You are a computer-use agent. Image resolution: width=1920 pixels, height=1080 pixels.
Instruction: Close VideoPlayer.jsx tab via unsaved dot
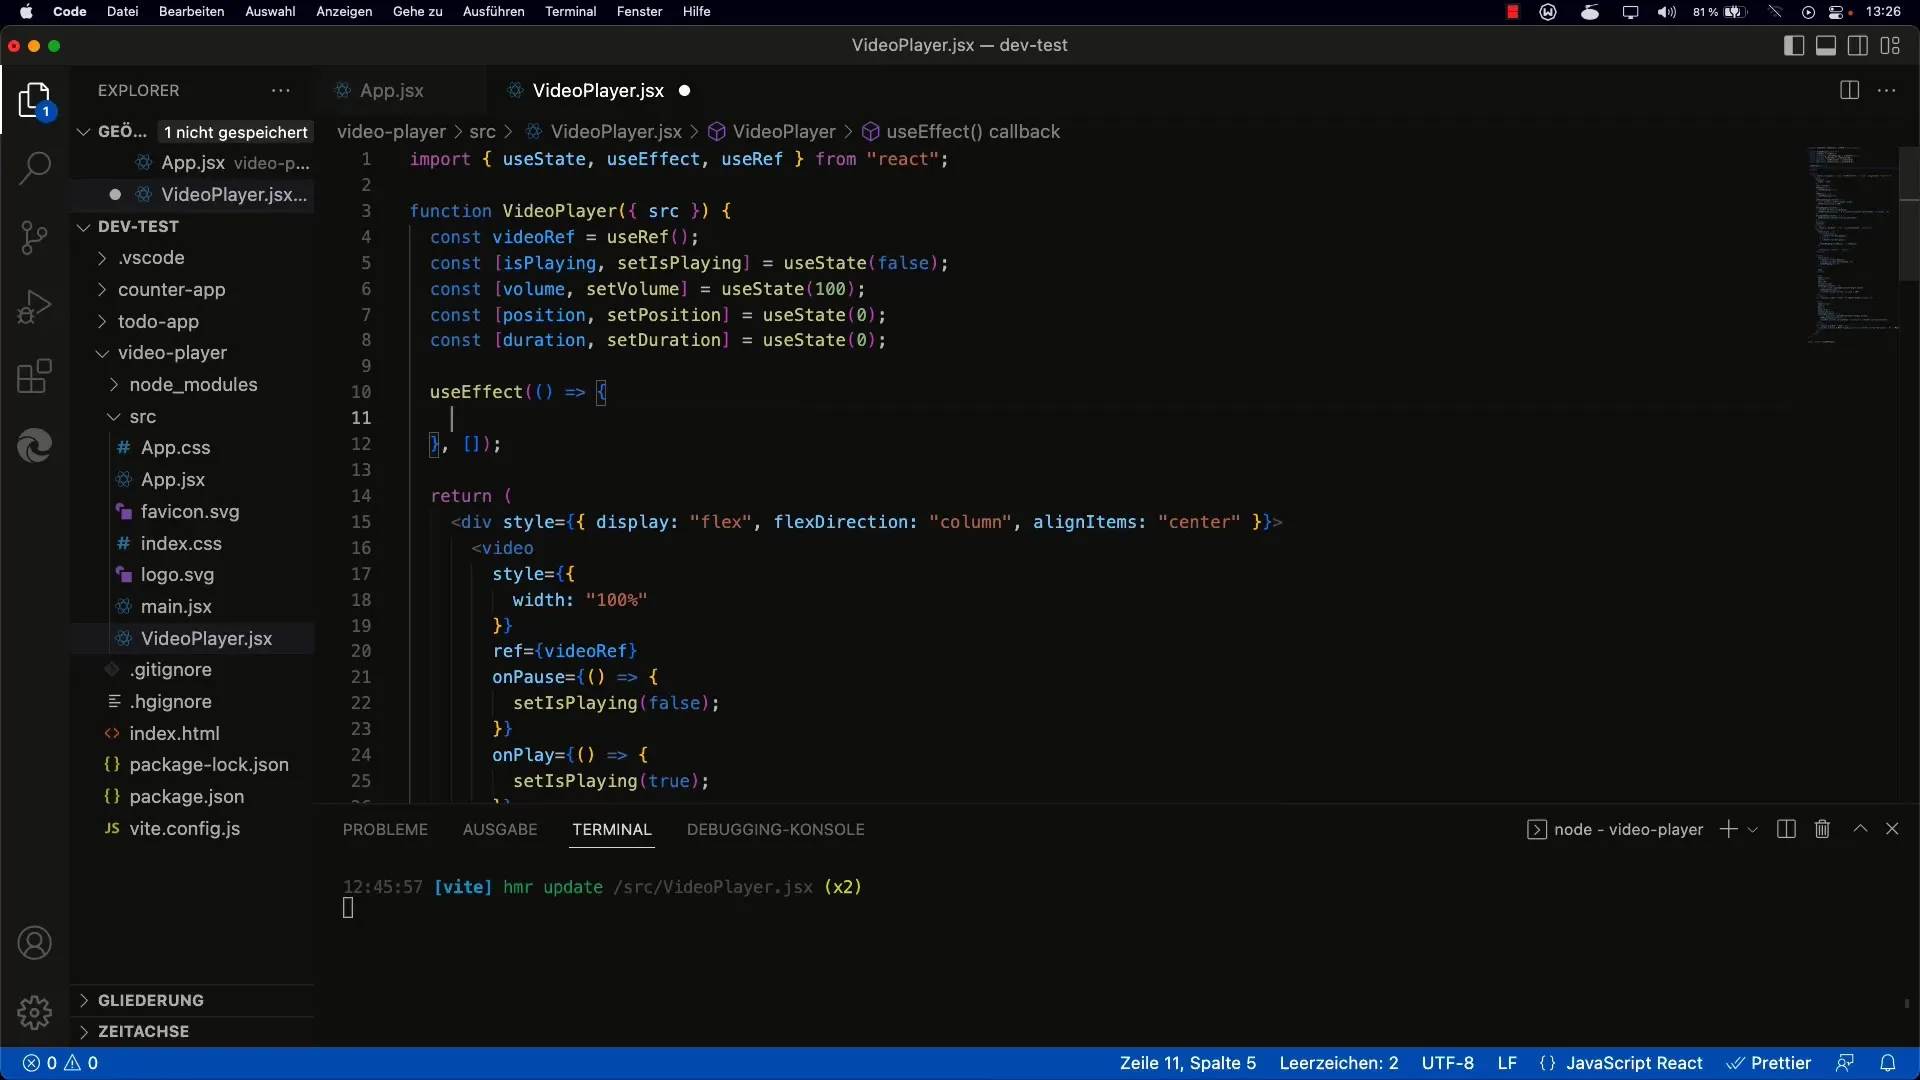[685, 90]
